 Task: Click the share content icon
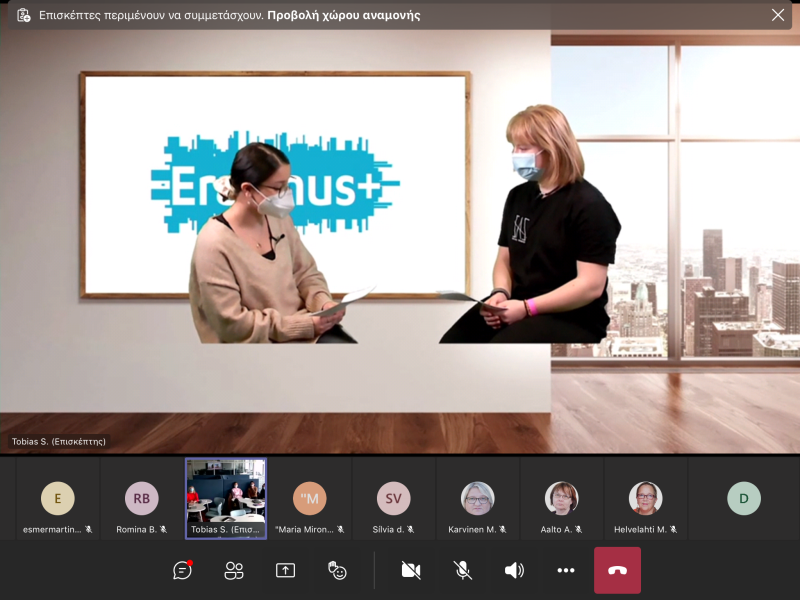click(285, 570)
